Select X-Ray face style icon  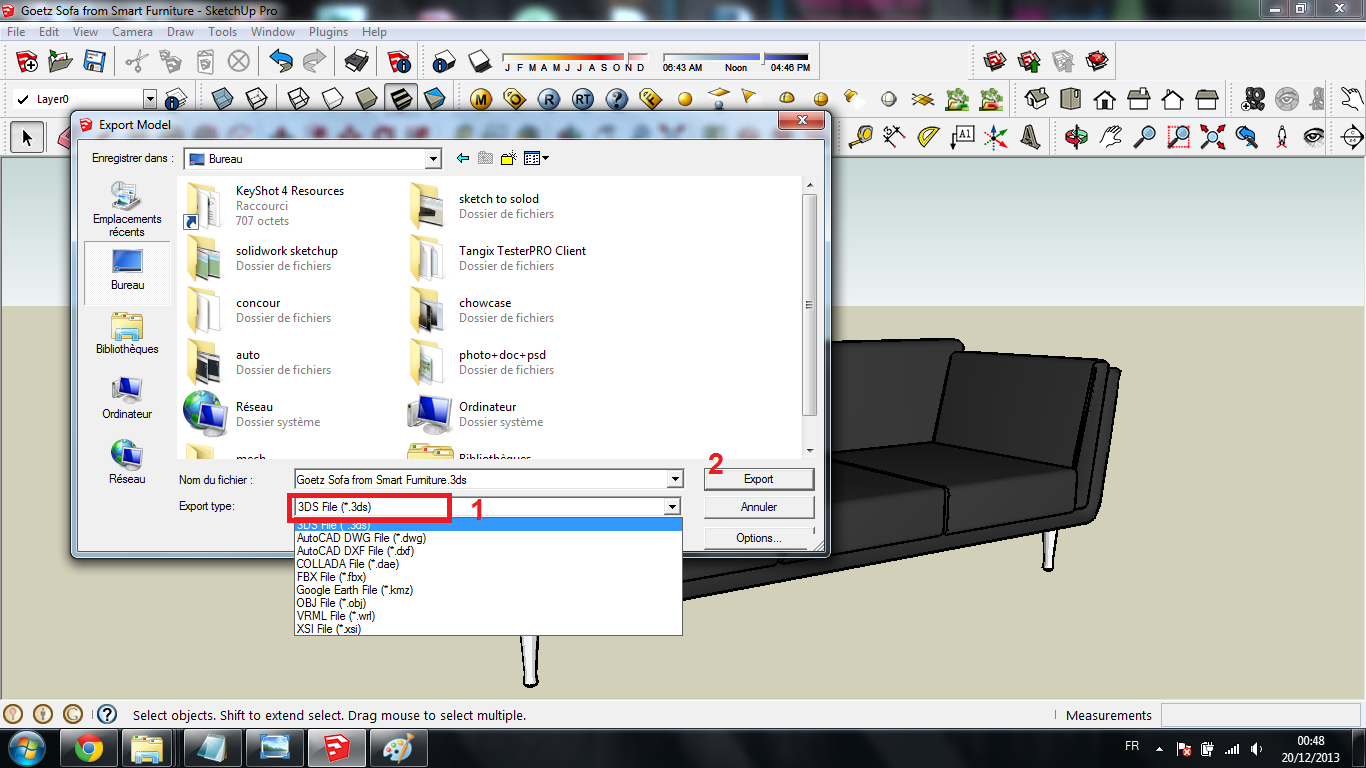click(223, 99)
